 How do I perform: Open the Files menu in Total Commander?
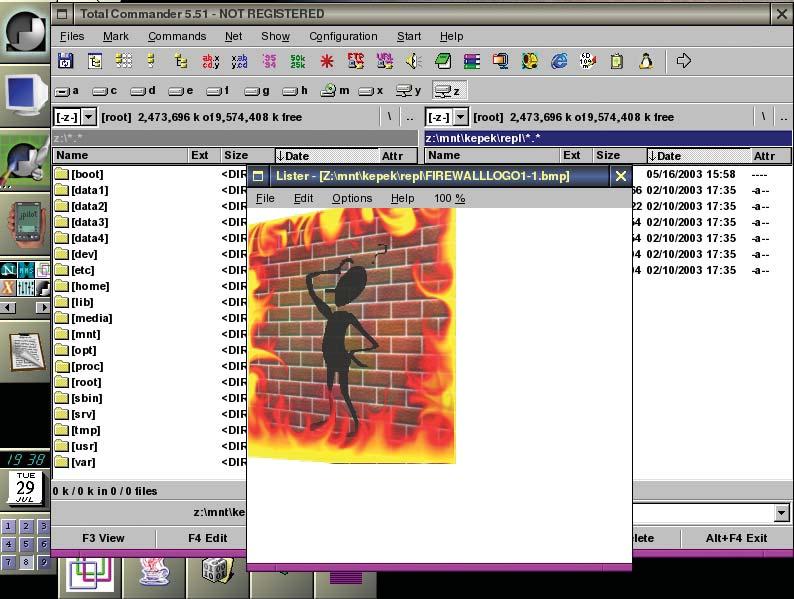click(72, 36)
